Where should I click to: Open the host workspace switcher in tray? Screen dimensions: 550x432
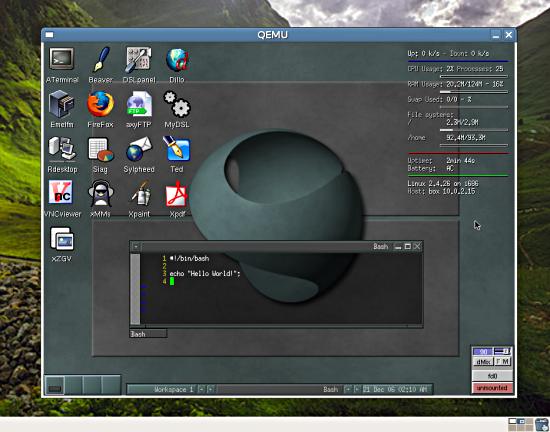[x=521, y=424]
